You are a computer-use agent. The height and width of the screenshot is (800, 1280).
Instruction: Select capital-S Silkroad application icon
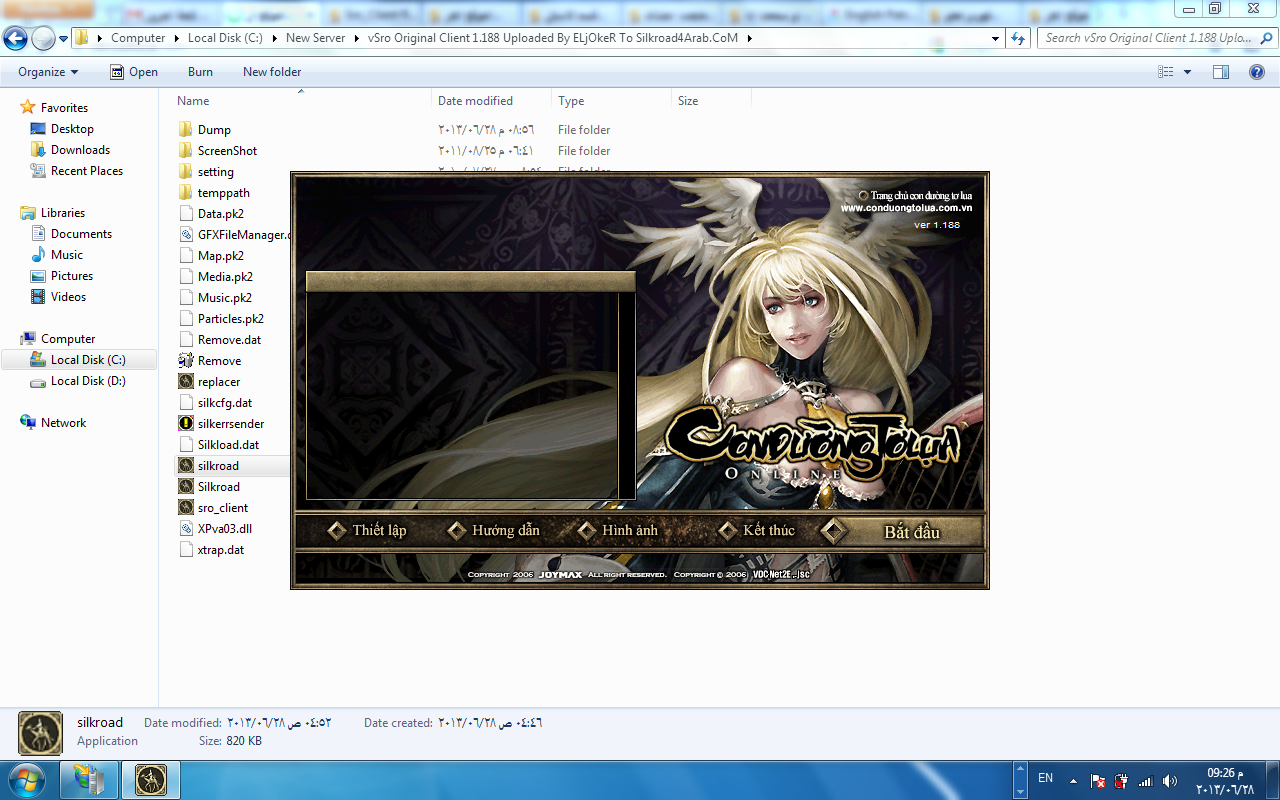pos(185,487)
